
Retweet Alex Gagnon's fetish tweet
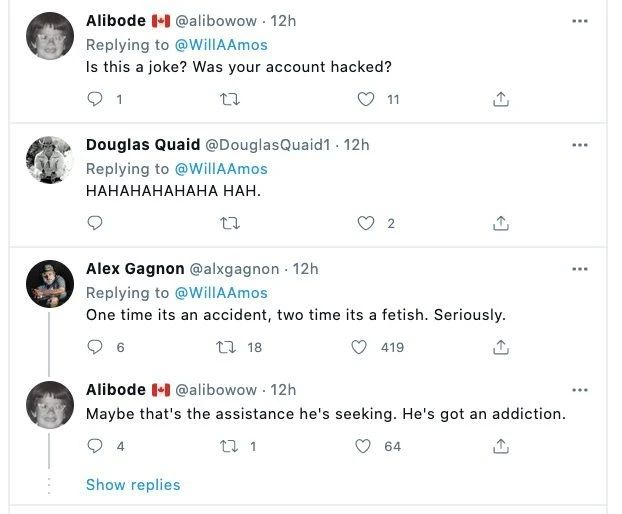[x=226, y=347]
